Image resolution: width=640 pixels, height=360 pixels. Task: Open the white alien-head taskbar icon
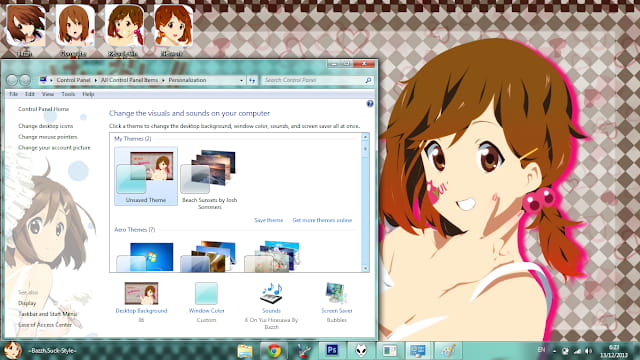(x=361, y=351)
